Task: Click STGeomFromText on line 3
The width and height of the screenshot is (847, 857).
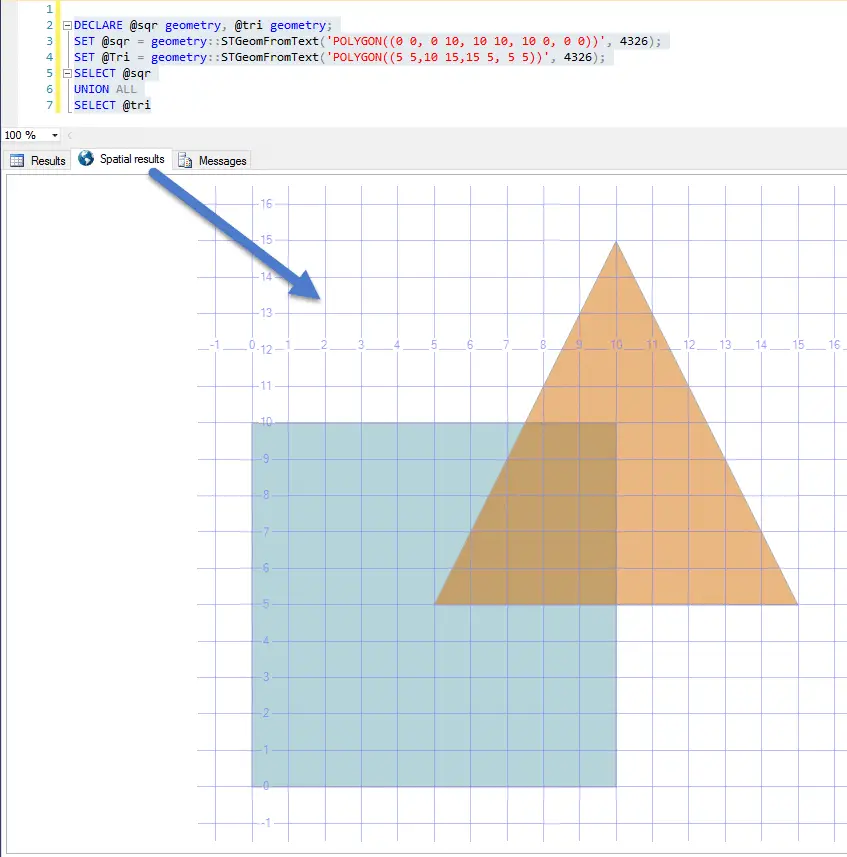Action: pos(269,41)
